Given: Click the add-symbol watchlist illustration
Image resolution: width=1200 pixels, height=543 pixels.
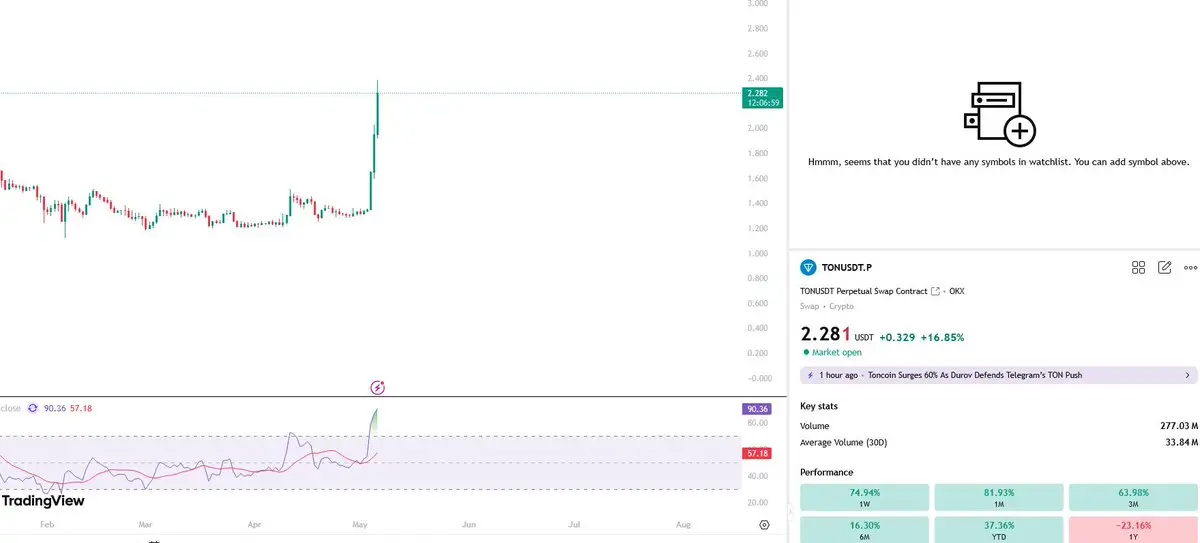Looking at the screenshot, I should point(999,113).
